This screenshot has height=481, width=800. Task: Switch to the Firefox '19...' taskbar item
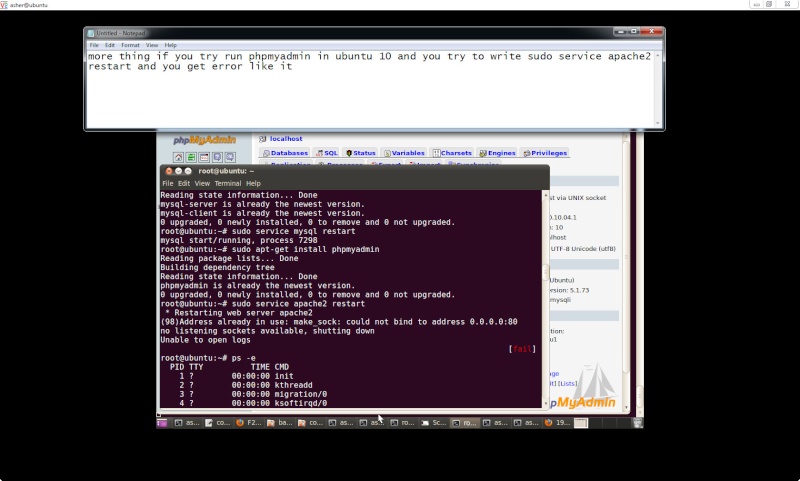click(x=557, y=423)
